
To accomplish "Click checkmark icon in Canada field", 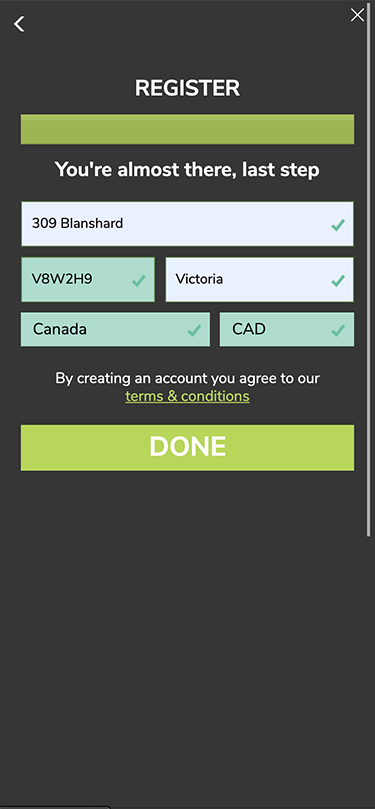I will [194, 330].
